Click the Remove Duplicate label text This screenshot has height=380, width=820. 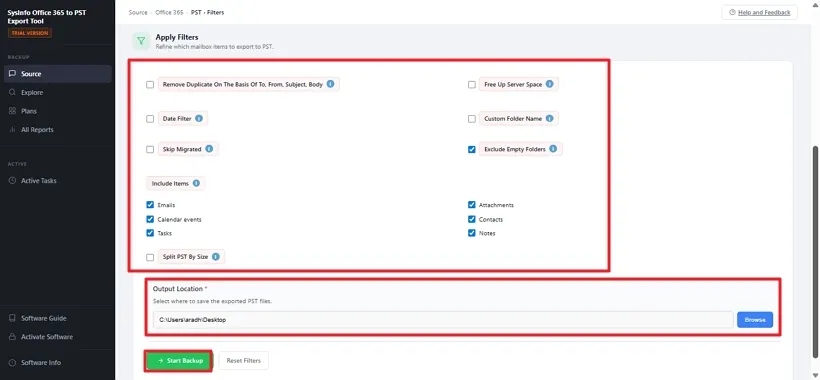point(243,84)
